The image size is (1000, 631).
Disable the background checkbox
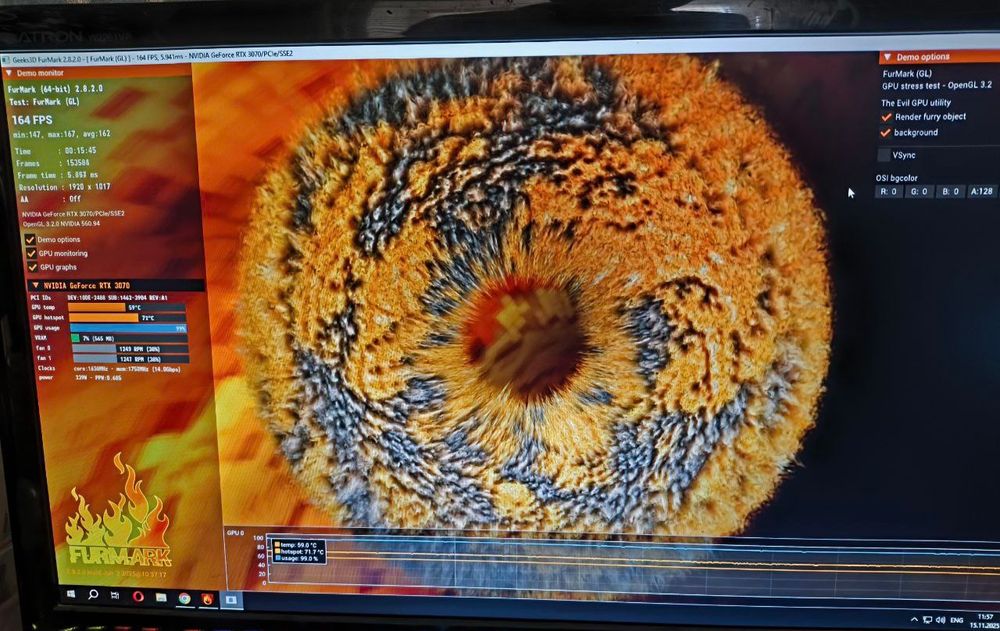pyautogui.click(x=885, y=133)
